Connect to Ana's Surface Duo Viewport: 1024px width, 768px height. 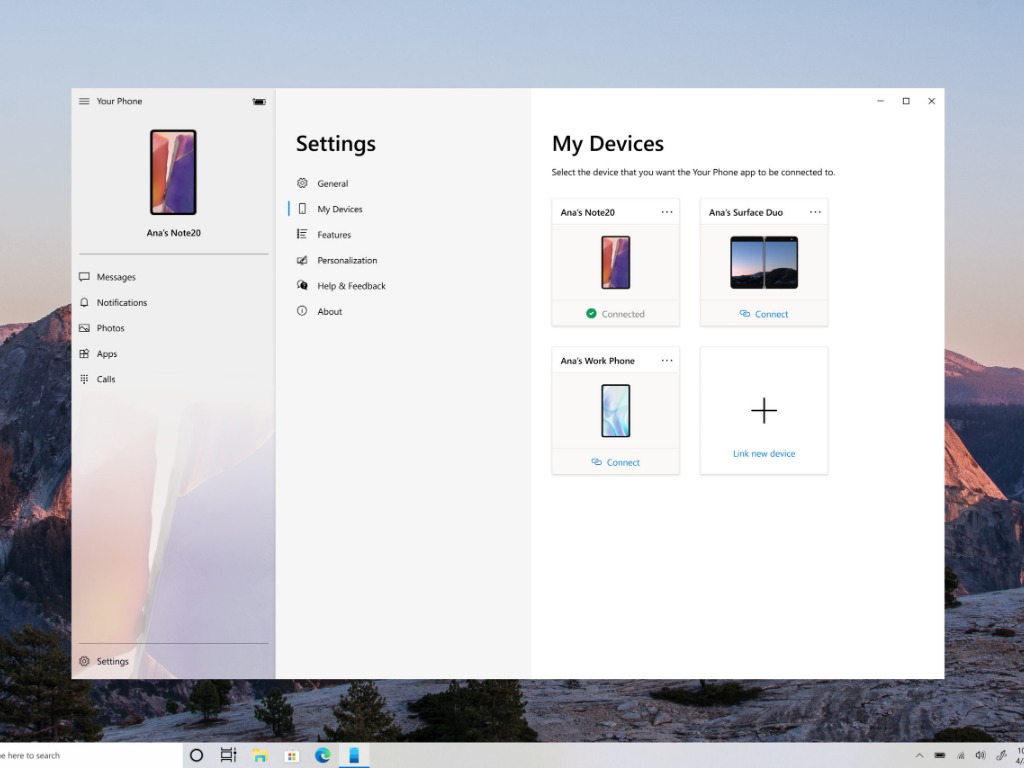(x=763, y=314)
